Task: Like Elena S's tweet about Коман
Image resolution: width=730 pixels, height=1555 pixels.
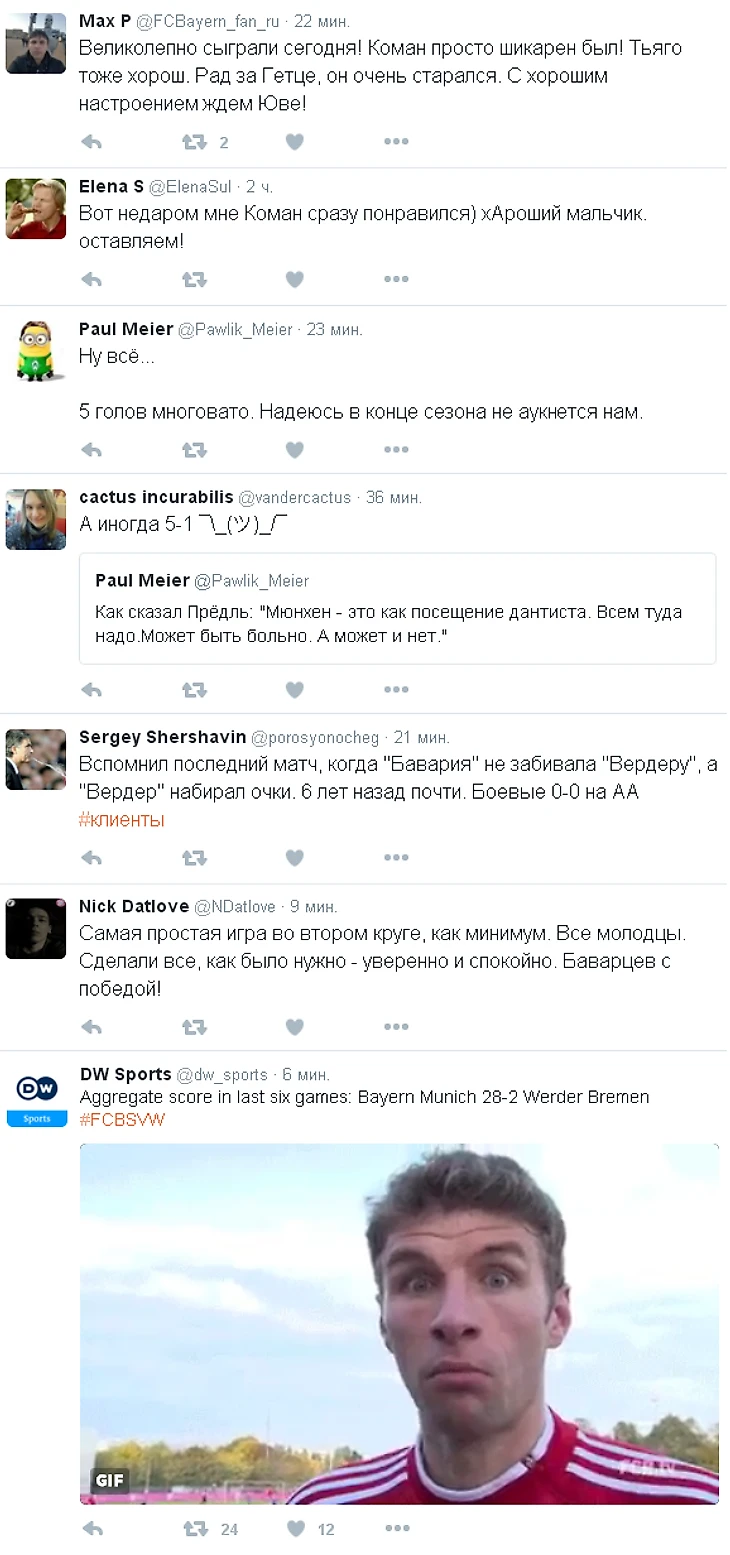Action: tap(294, 279)
